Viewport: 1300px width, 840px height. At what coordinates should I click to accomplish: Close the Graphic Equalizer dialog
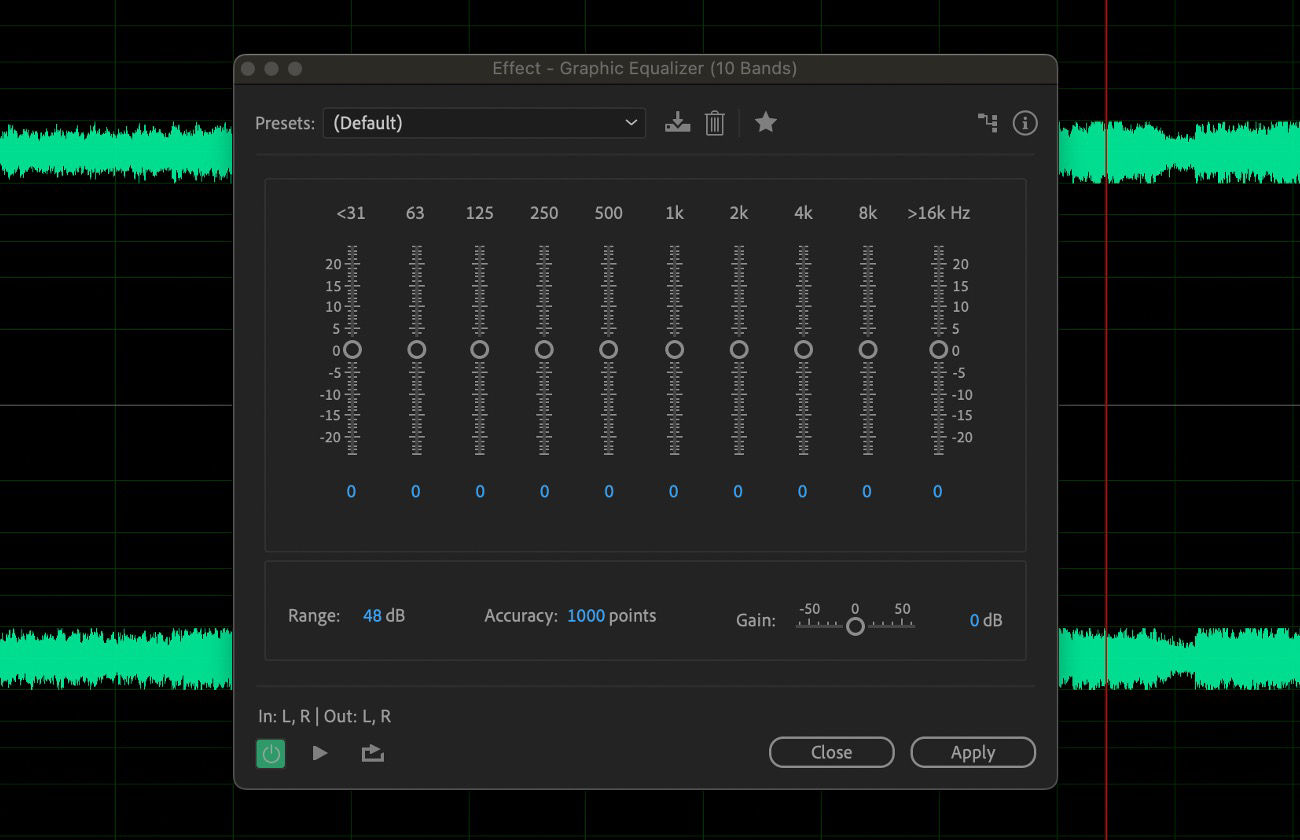pyautogui.click(x=831, y=752)
